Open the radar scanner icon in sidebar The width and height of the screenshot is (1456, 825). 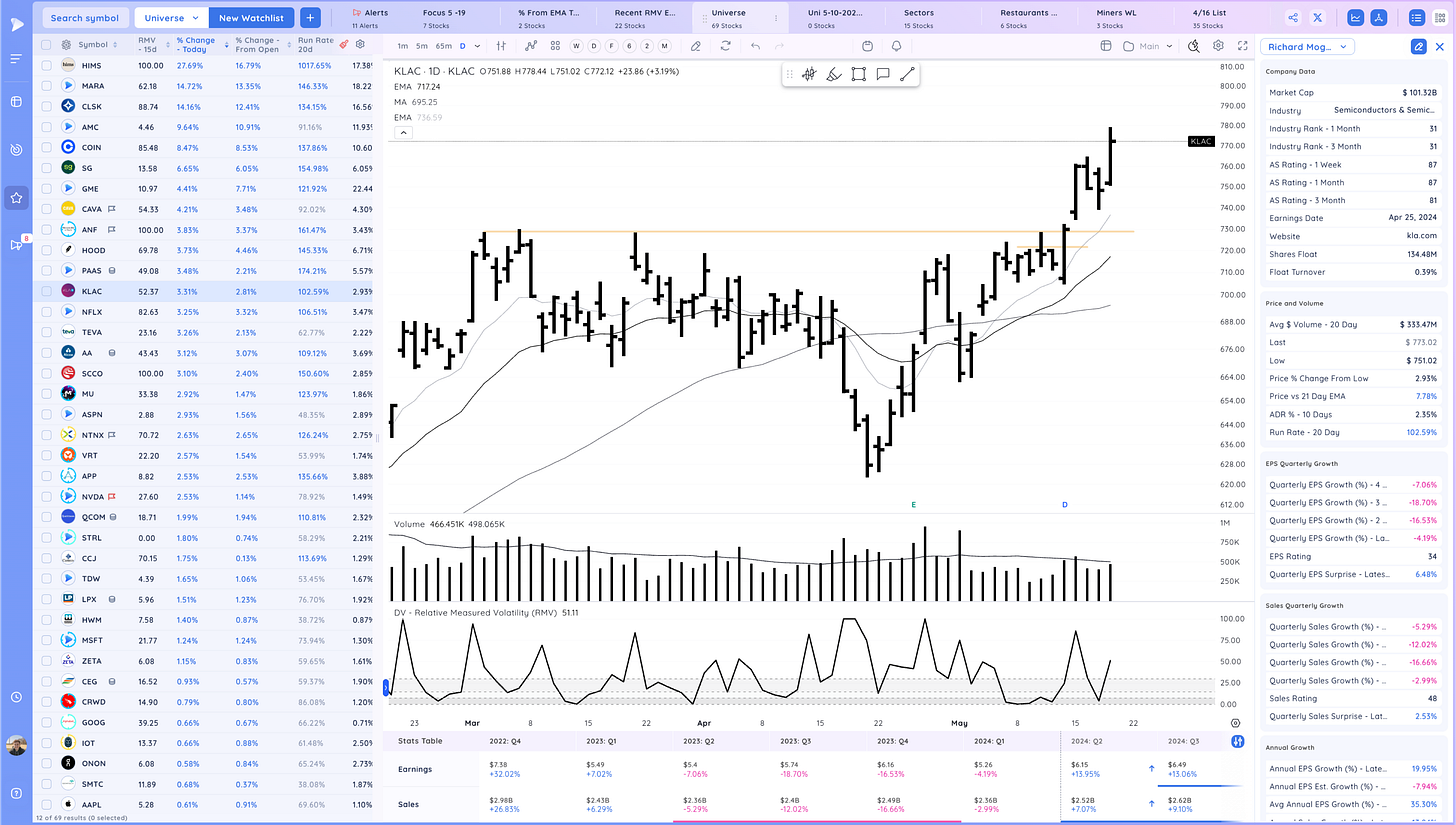[16, 149]
